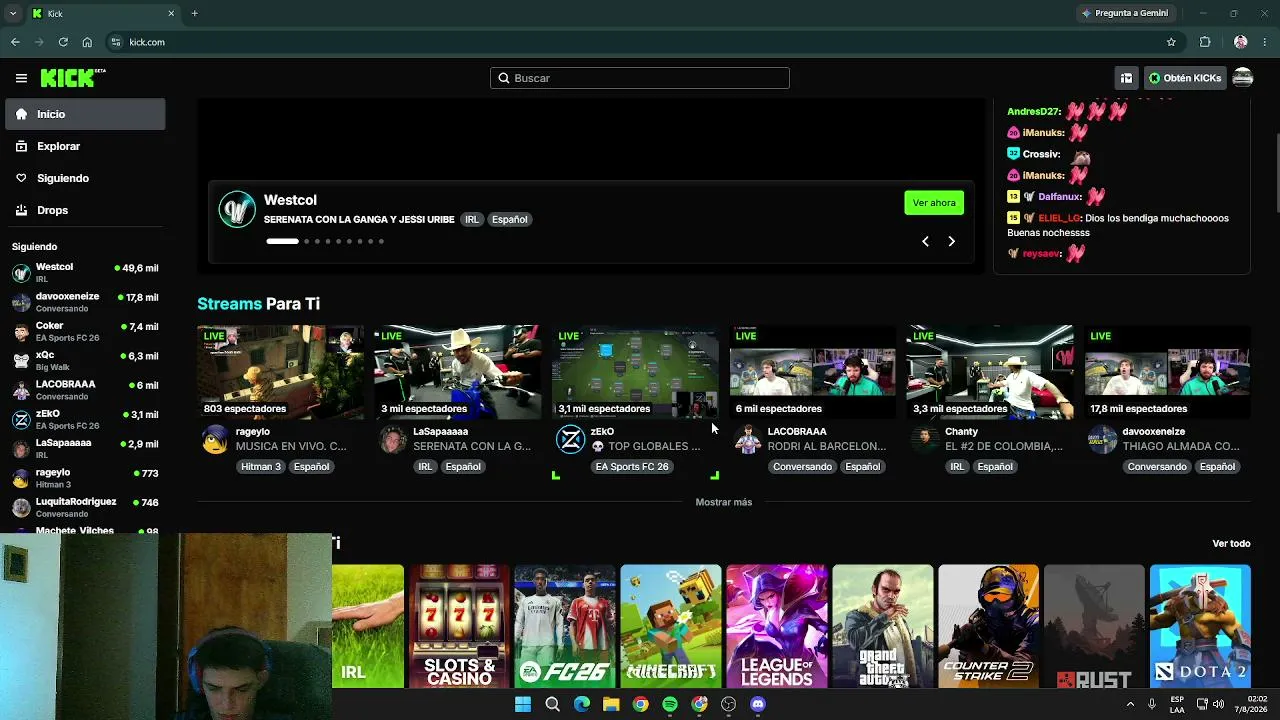The width and height of the screenshot is (1280, 720).
Task: Click the Ver todo link
Action: click(1231, 544)
